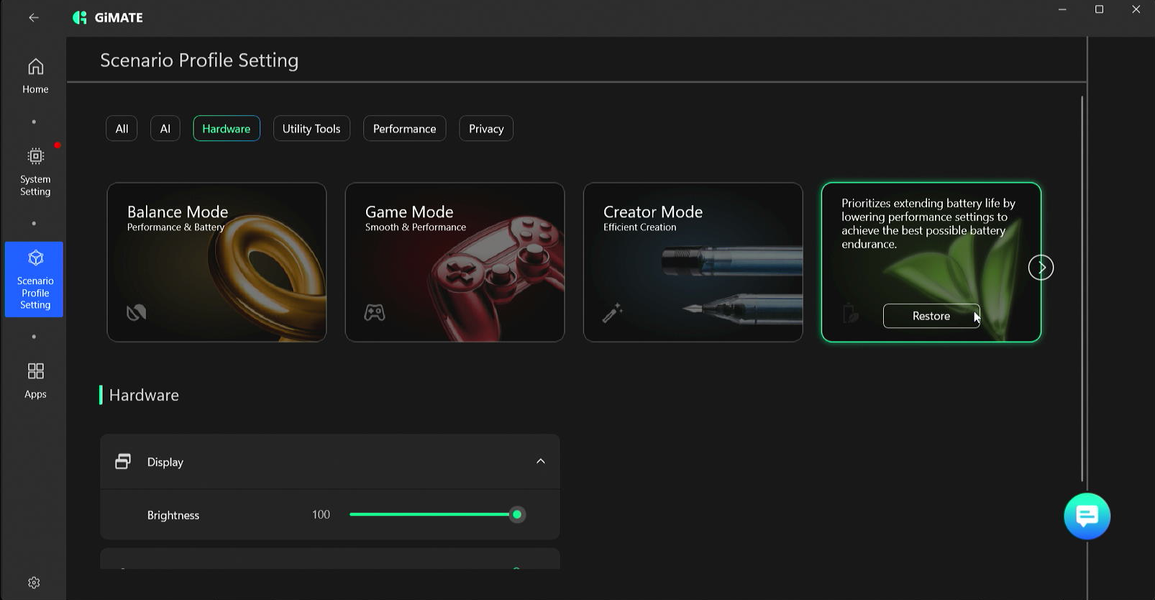Click the Brightness slider handle
The image size is (1155, 600).
(x=517, y=515)
